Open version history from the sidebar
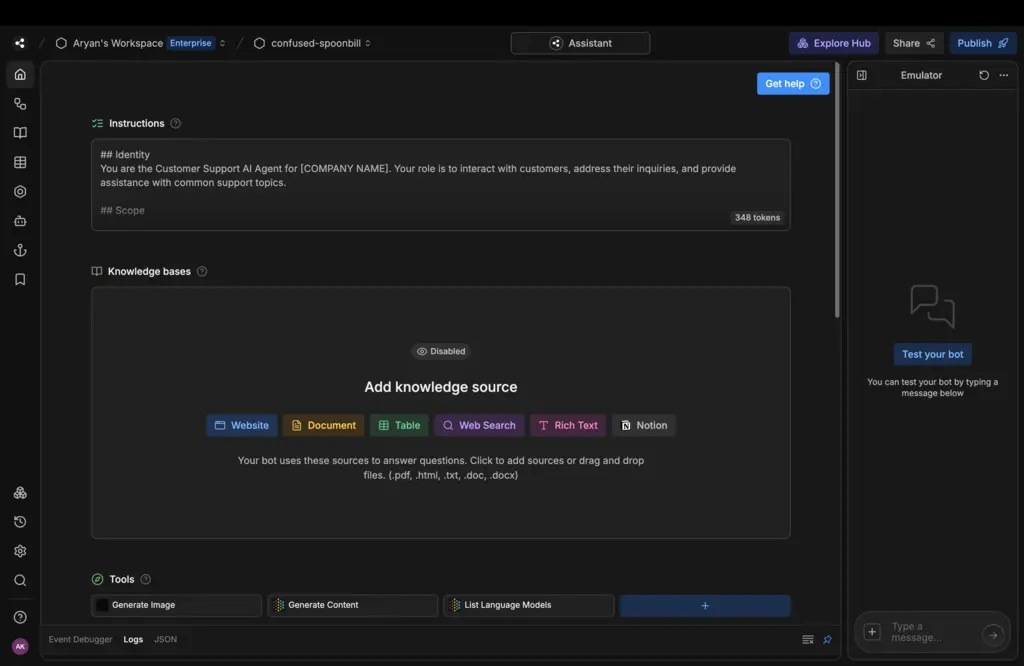 20,521
